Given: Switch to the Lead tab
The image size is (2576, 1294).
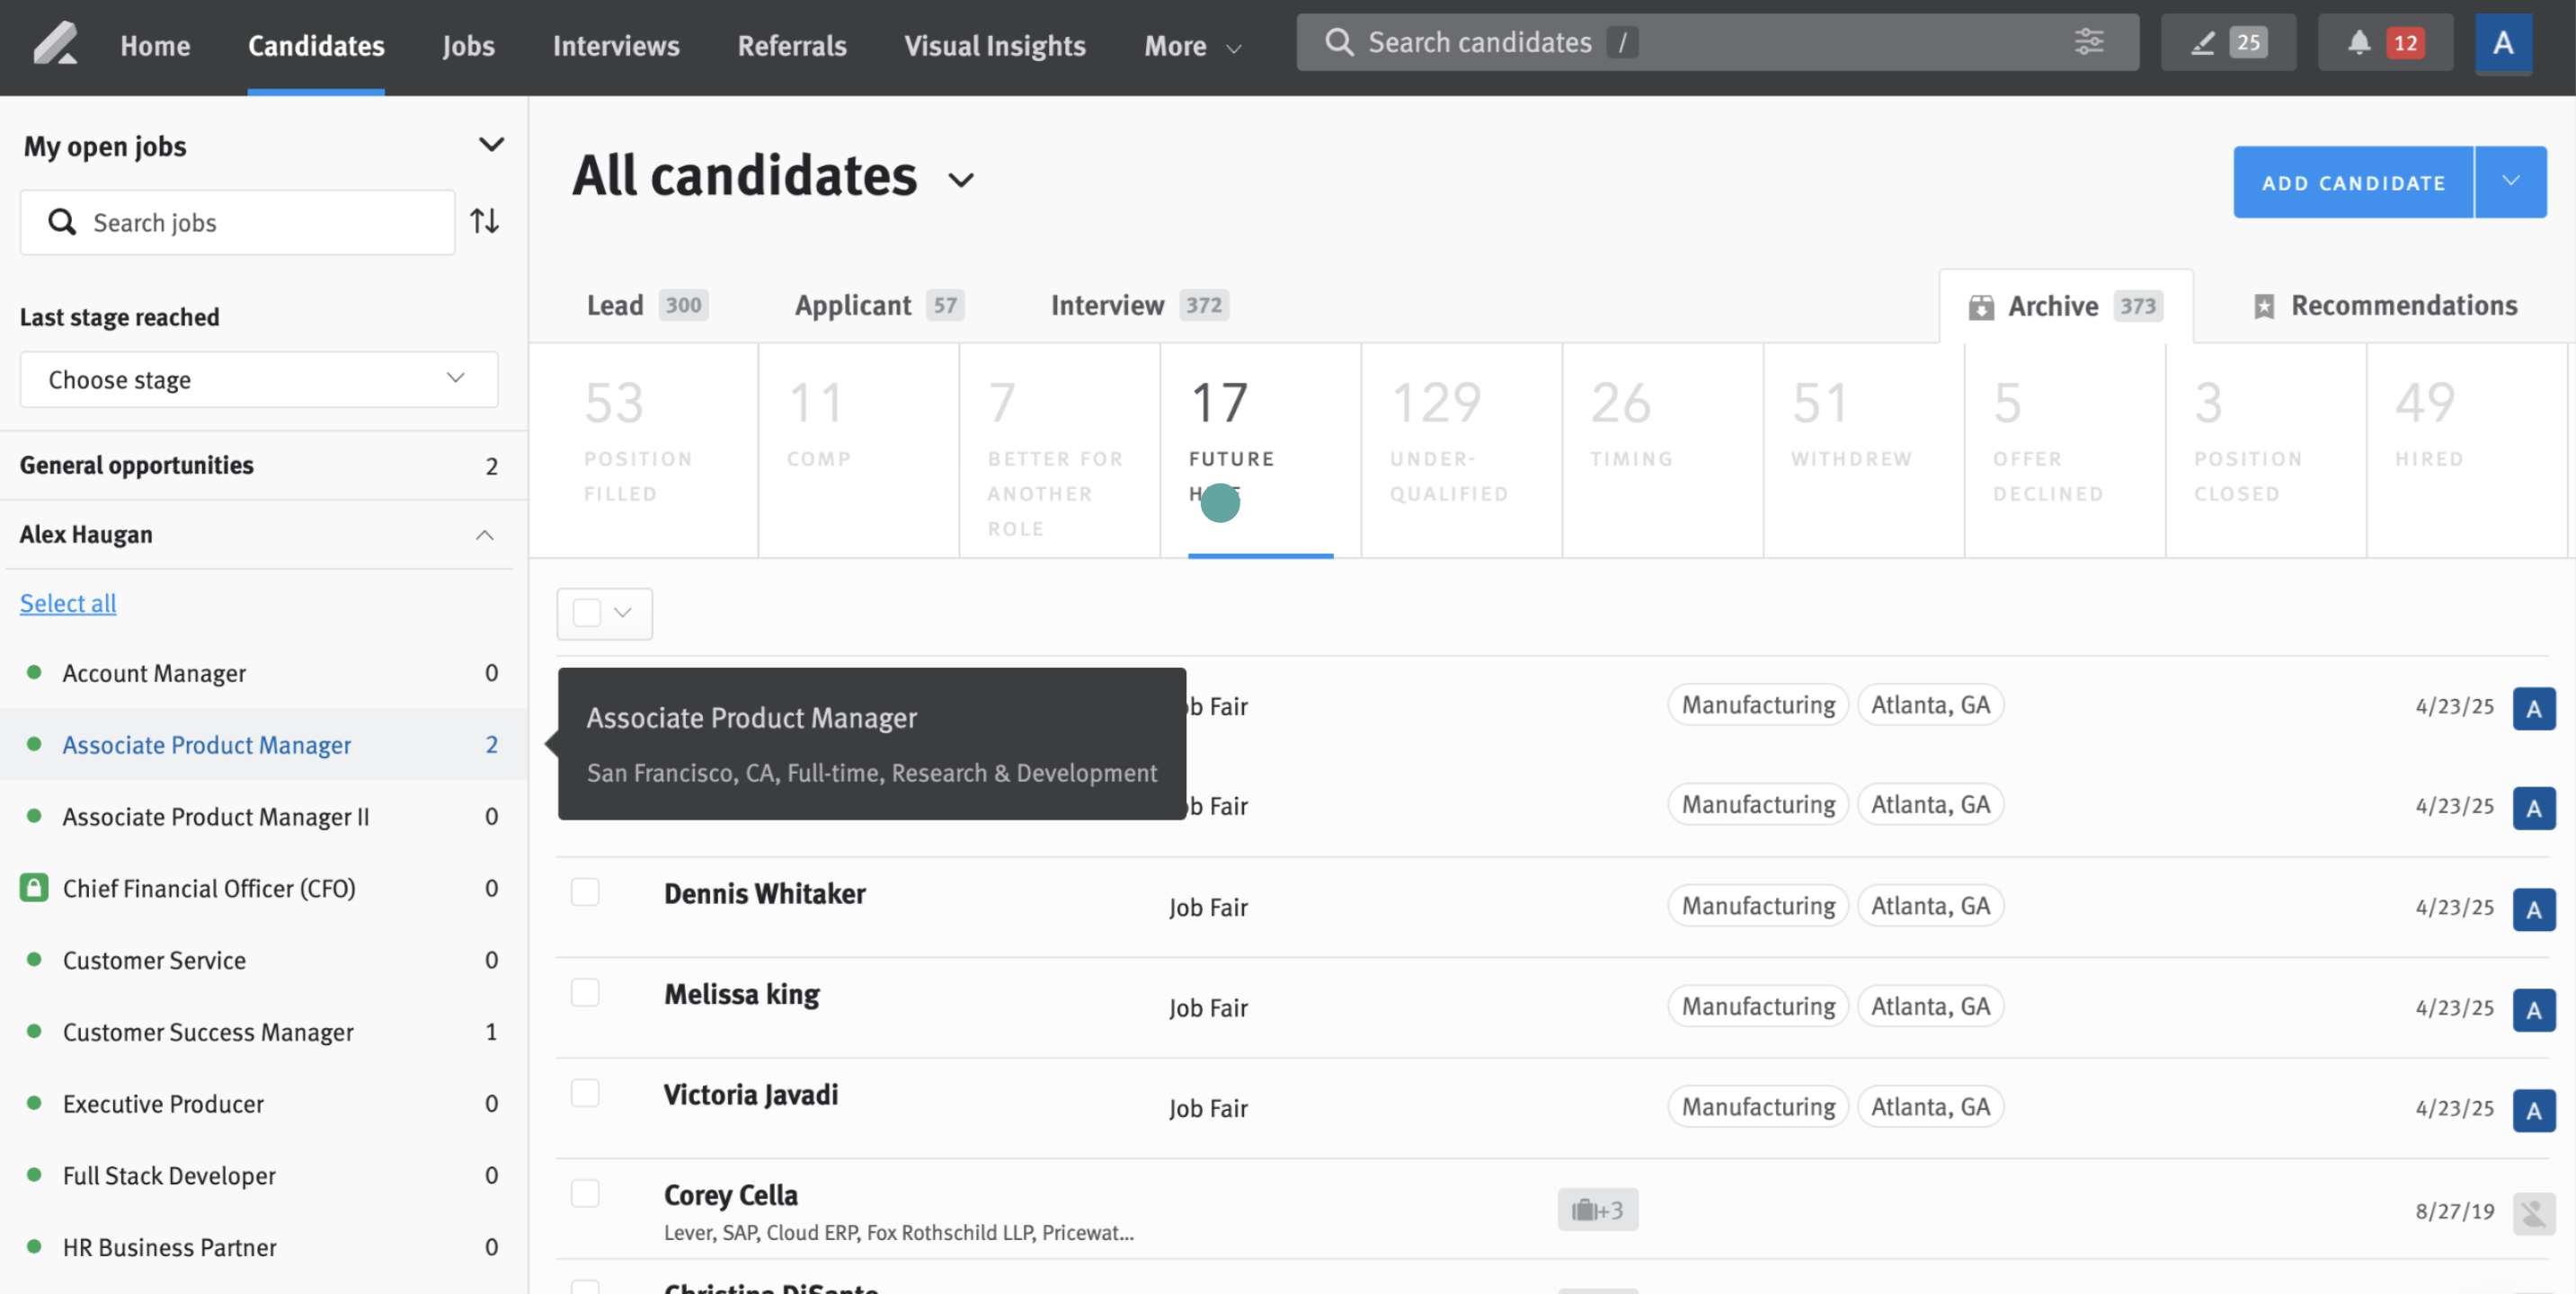Looking at the screenshot, I should pyautogui.click(x=647, y=305).
